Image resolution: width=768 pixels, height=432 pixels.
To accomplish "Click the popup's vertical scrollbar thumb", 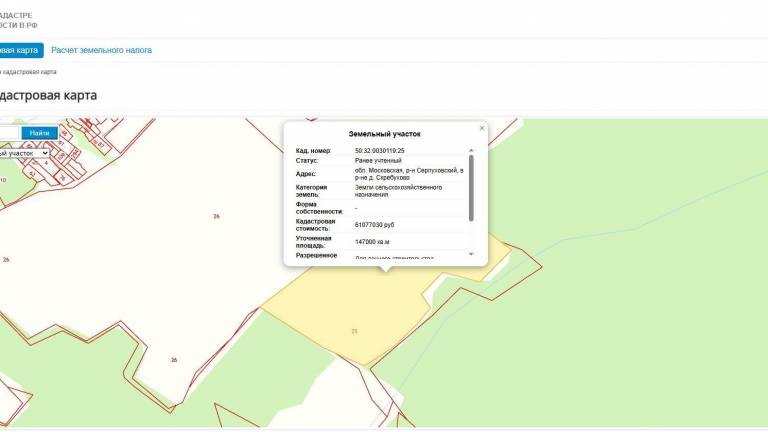I will 472,186.
